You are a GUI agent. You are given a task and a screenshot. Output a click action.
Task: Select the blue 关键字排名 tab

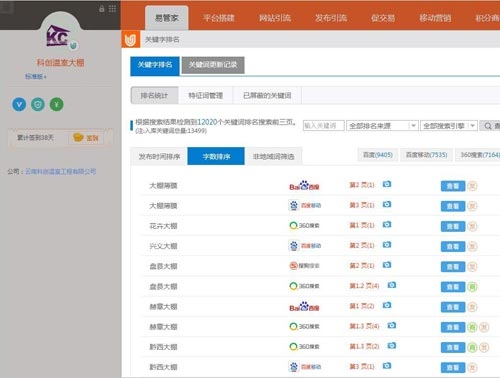(x=155, y=65)
